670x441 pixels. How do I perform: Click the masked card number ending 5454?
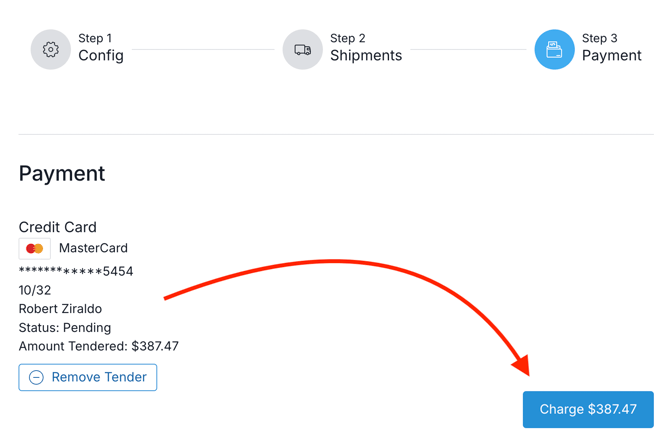coord(76,271)
